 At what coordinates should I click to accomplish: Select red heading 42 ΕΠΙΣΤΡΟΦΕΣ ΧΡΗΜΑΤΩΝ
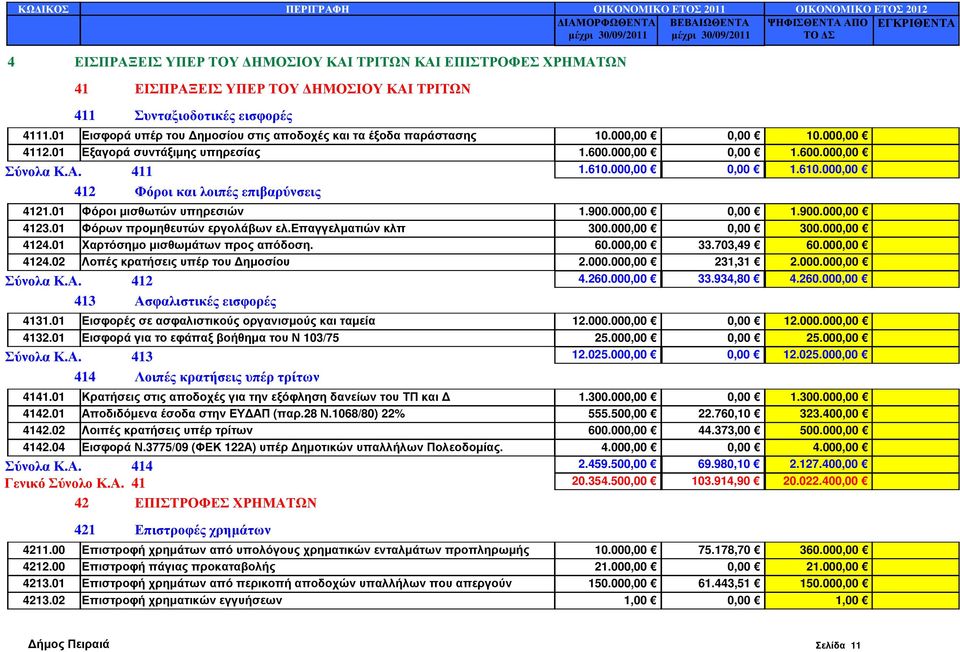[195, 503]
